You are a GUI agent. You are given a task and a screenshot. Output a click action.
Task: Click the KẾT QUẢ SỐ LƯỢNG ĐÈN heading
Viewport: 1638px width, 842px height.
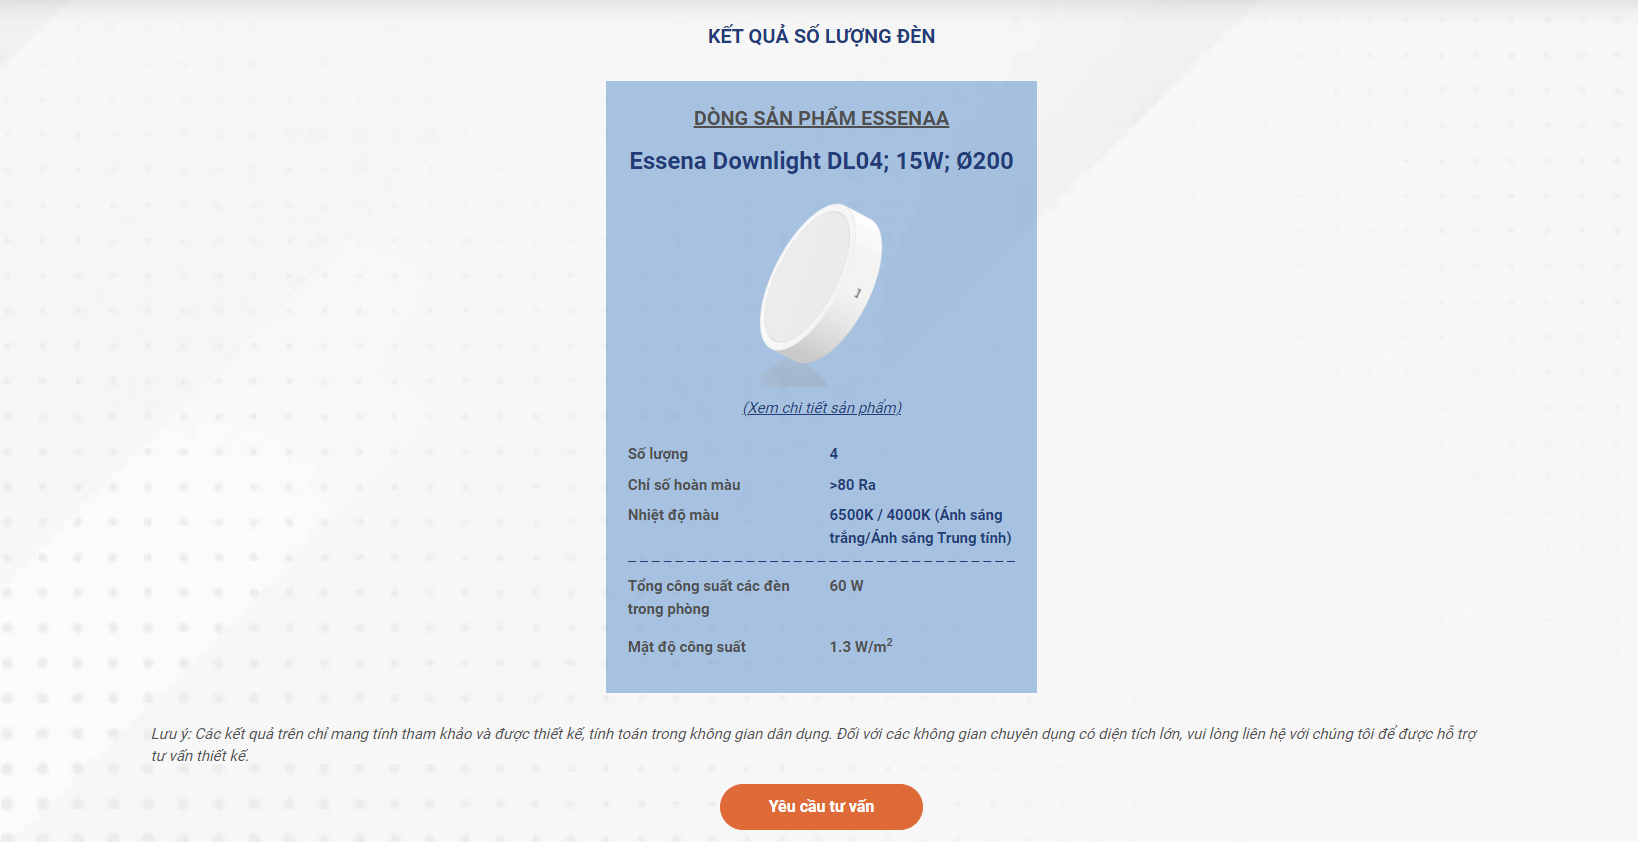[821, 37]
